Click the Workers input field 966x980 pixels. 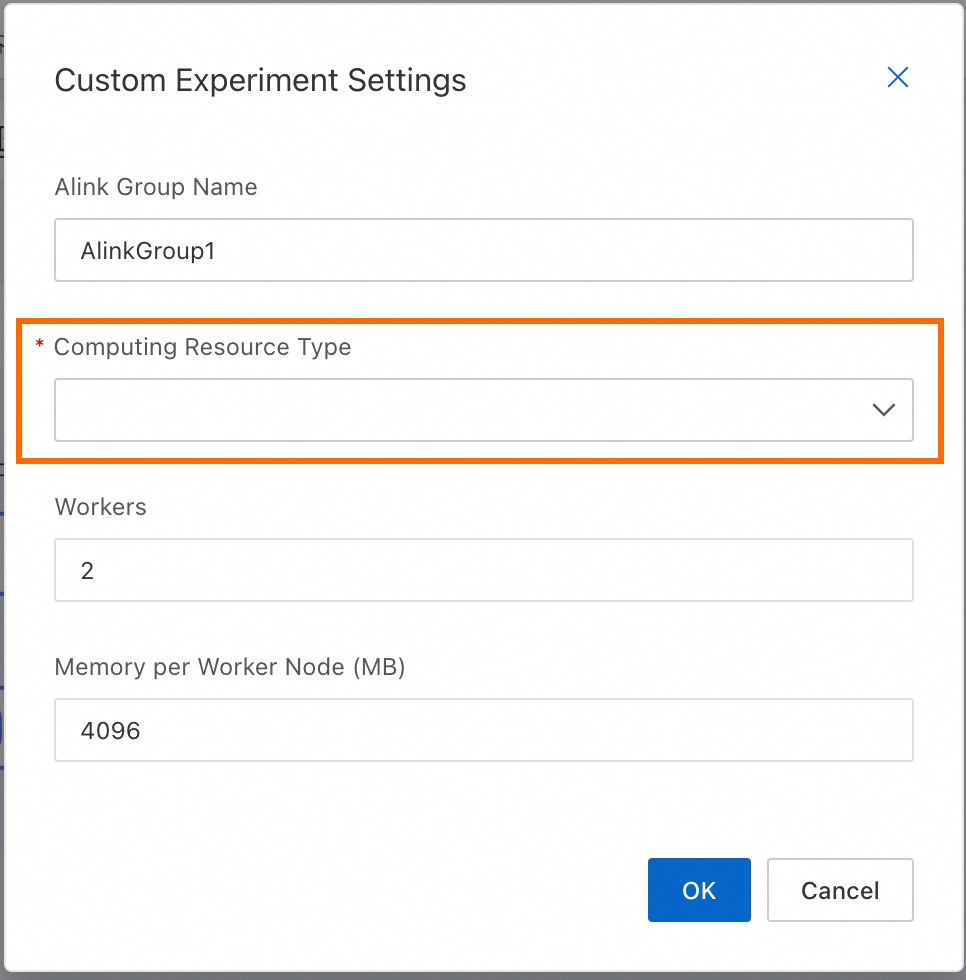click(x=483, y=570)
